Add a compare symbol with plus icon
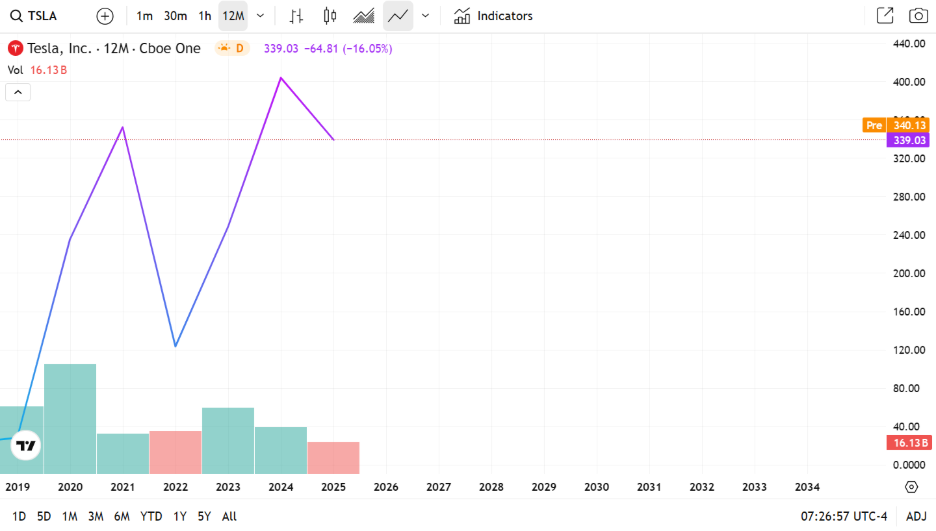This screenshot has width=936, height=531. [104, 16]
